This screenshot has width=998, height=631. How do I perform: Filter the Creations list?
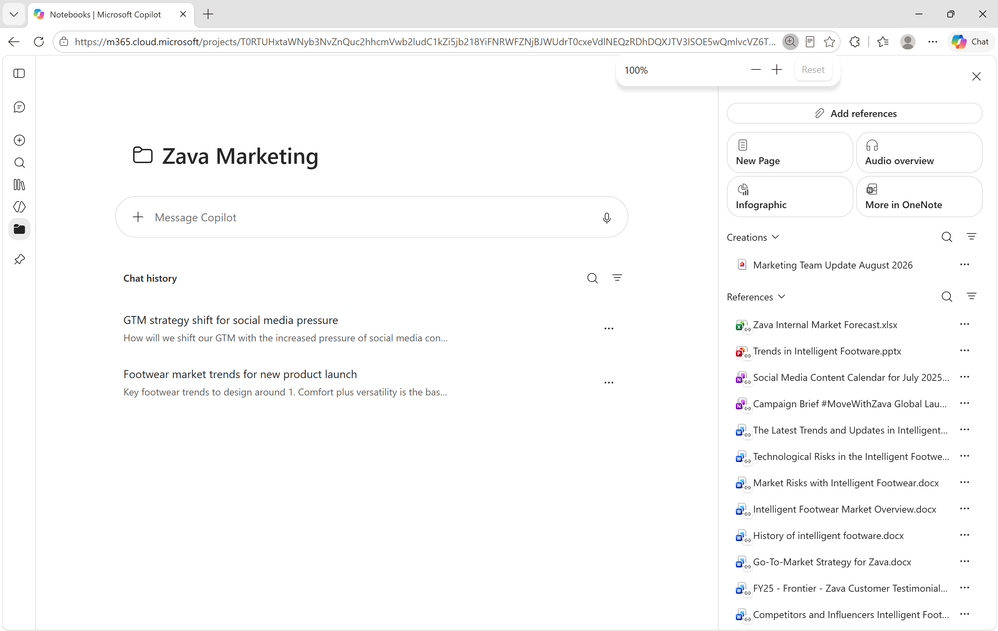(971, 237)
